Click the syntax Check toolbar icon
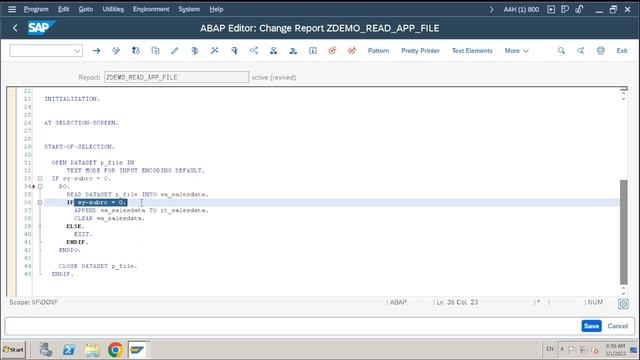This screenshot has width=640, height=360. (x=195, y=51)
